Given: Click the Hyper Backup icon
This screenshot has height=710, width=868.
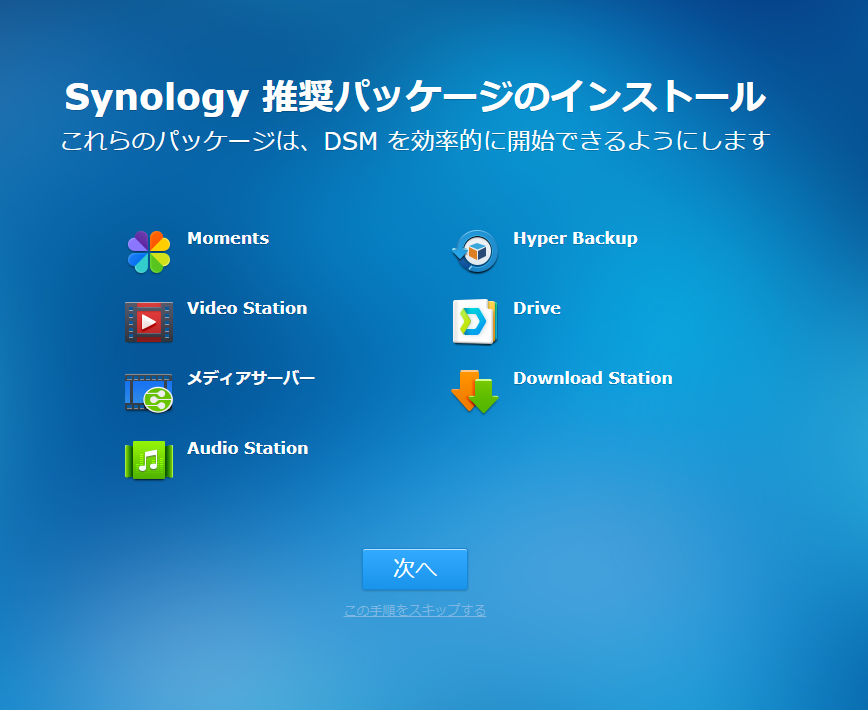Looking at the screenshot, I should [x=475, y=252].
